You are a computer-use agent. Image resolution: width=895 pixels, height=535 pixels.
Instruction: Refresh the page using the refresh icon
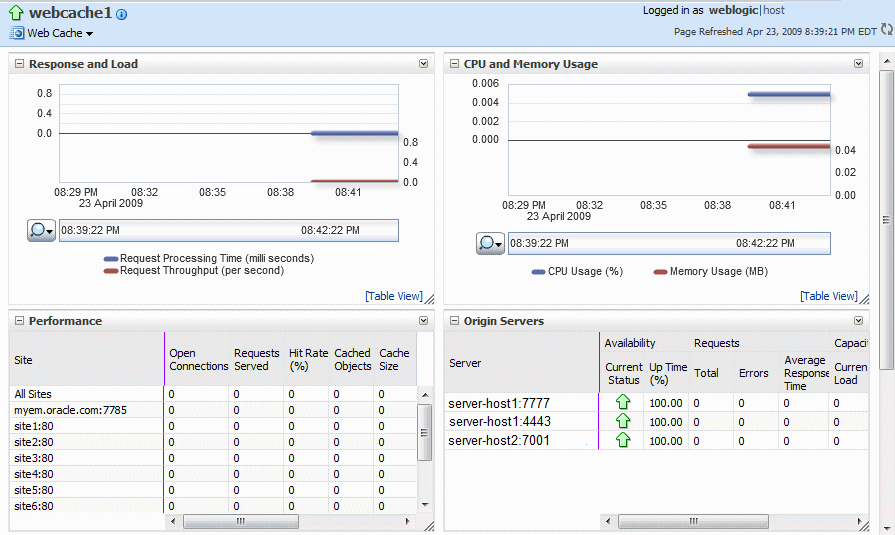coord(886,29)
